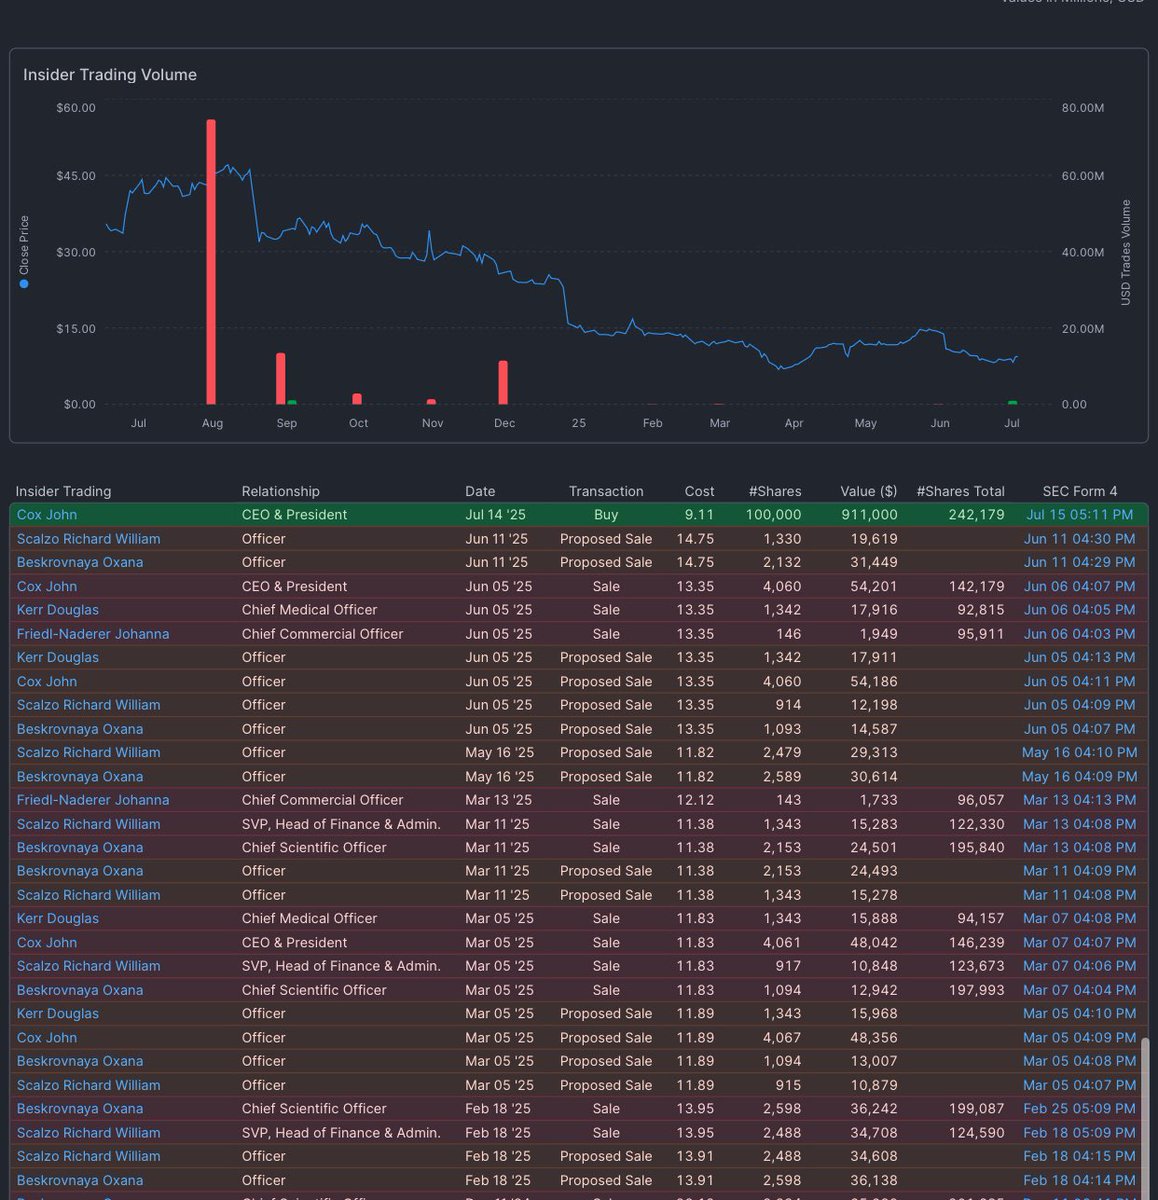Open the May 16 04:10 PM SEC filing
The width and height of the screenshot is (1158, 1200).
[1080, 752]
